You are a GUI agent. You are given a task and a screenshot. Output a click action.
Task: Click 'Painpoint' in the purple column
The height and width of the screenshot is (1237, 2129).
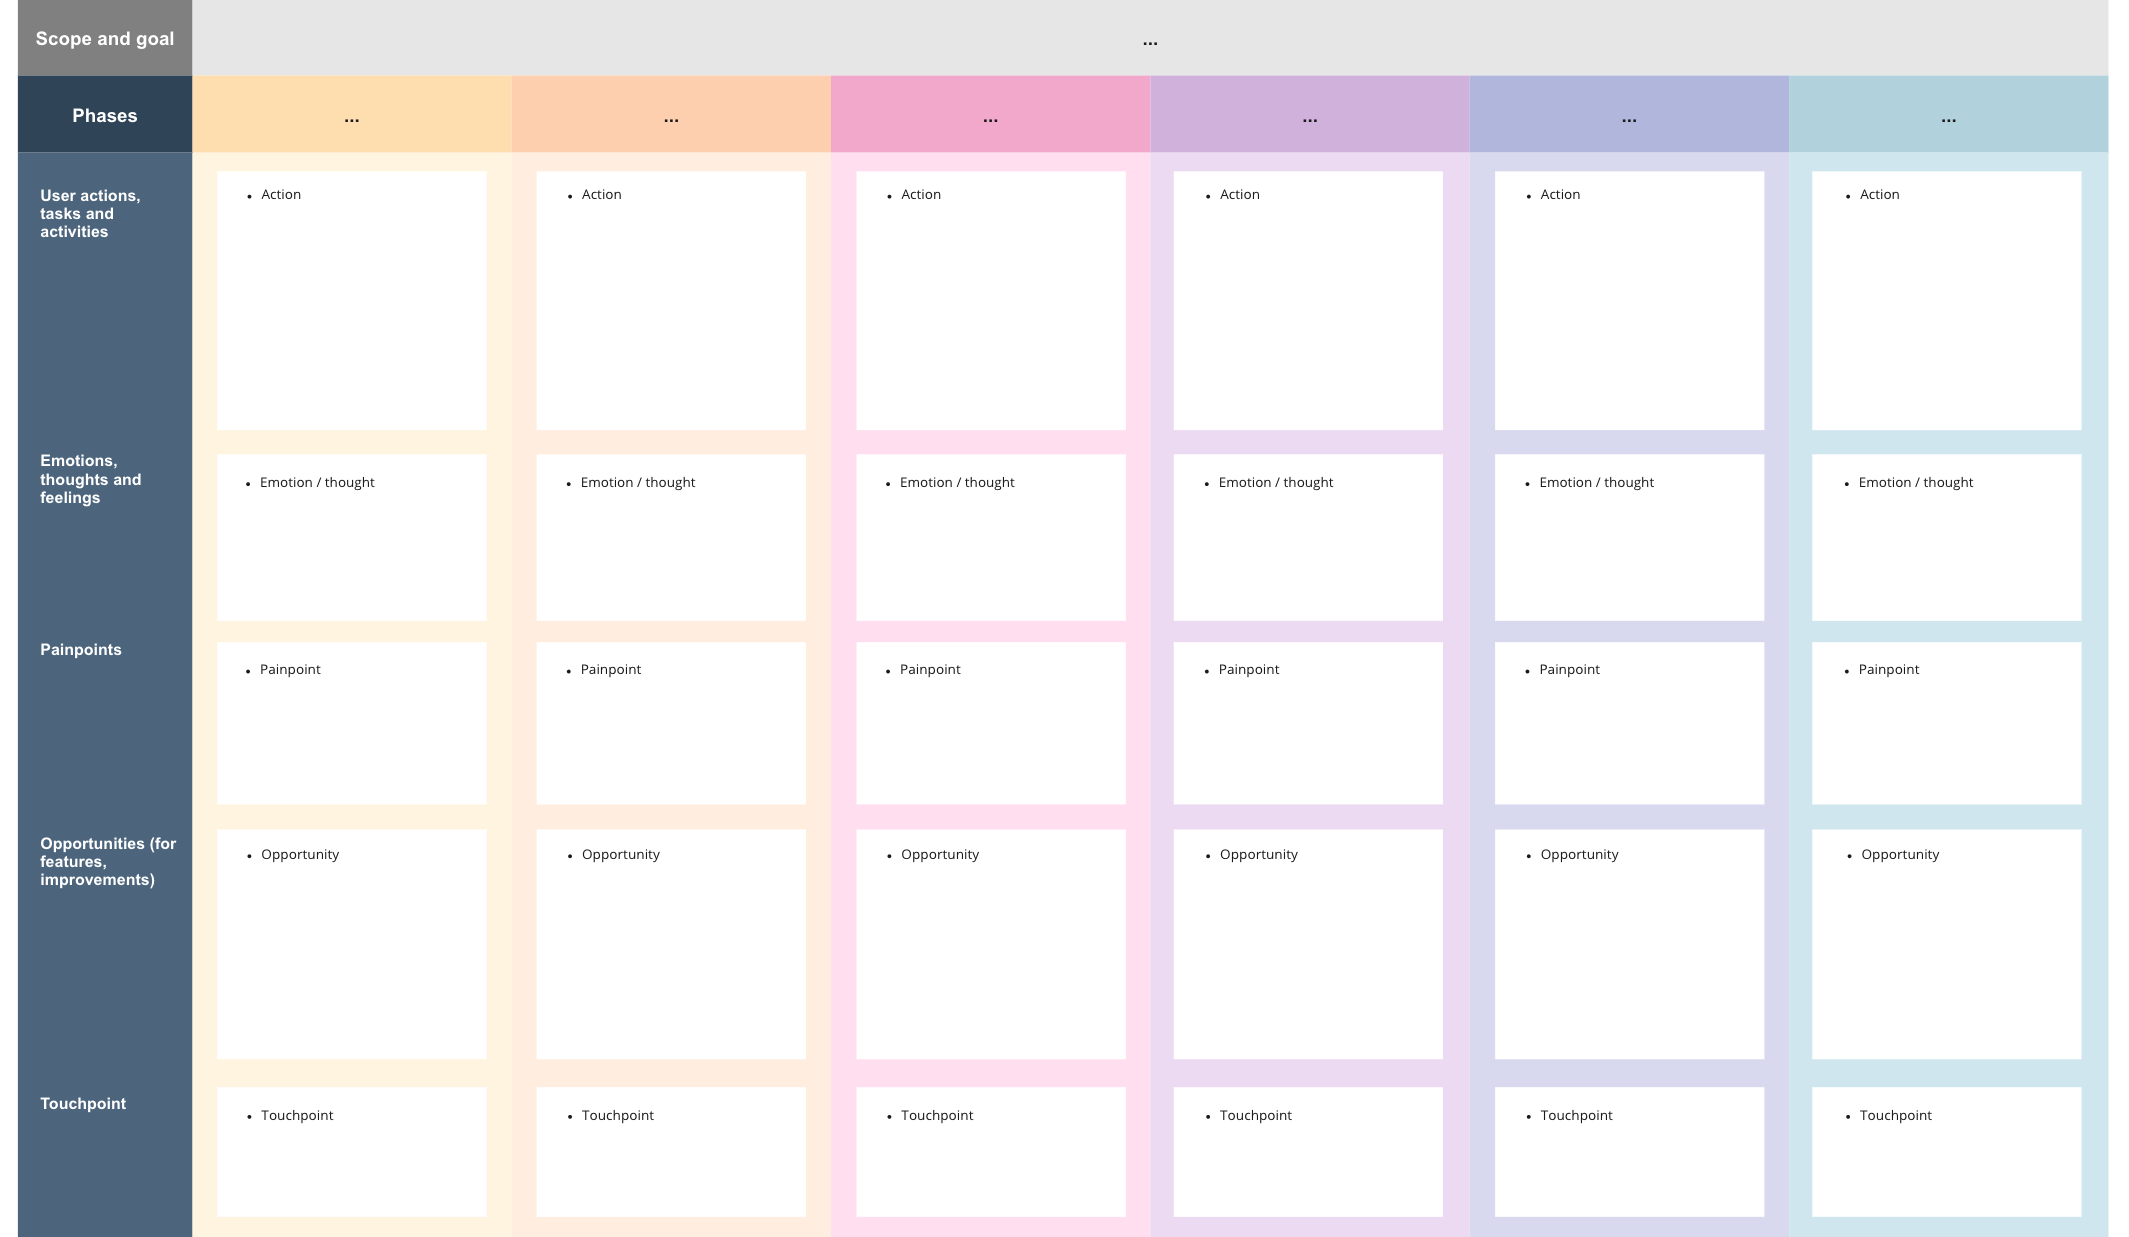[x=1248, y=669]
